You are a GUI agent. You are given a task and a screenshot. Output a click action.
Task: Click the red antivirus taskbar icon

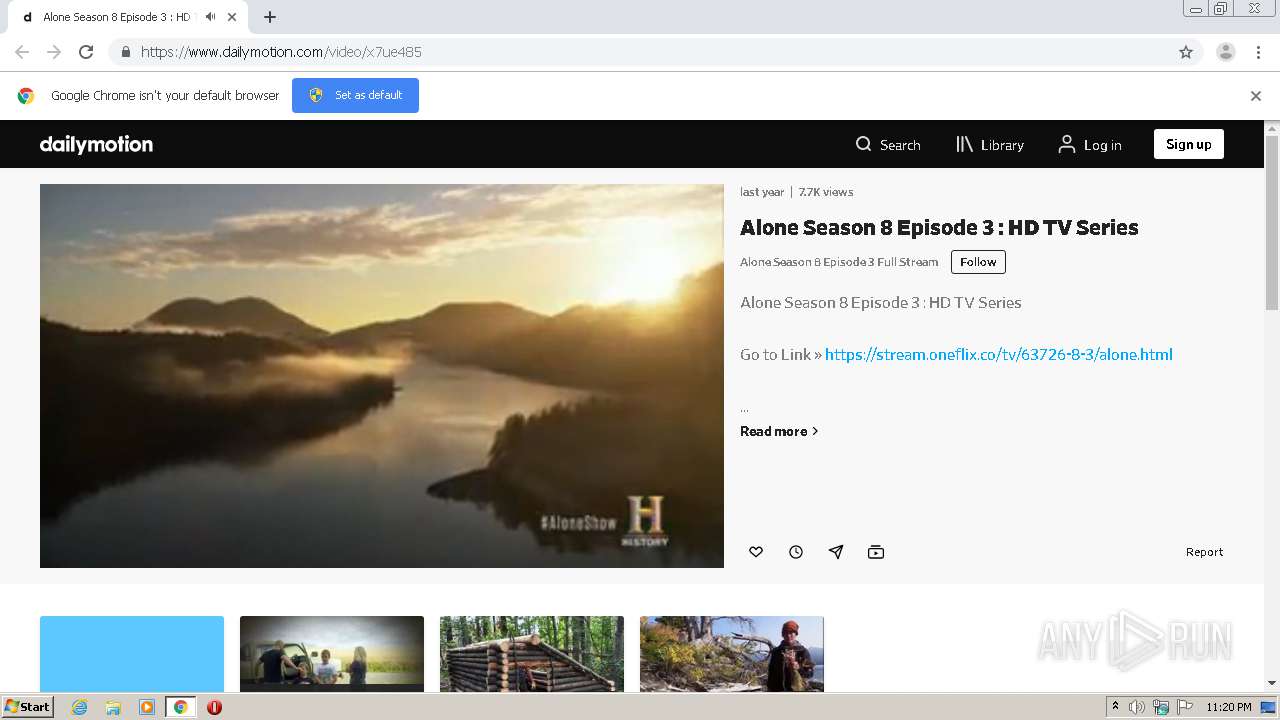click(x=214, y=707)
